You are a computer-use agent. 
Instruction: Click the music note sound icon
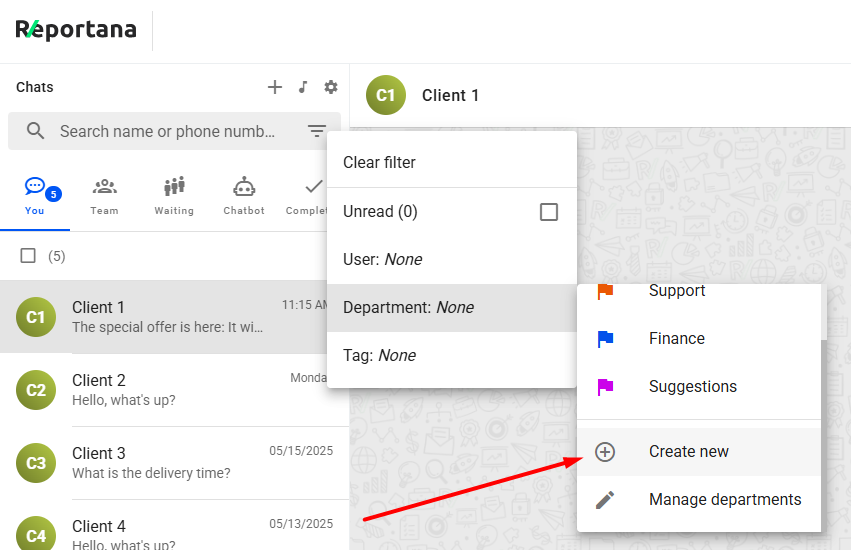tap(303, 88)
